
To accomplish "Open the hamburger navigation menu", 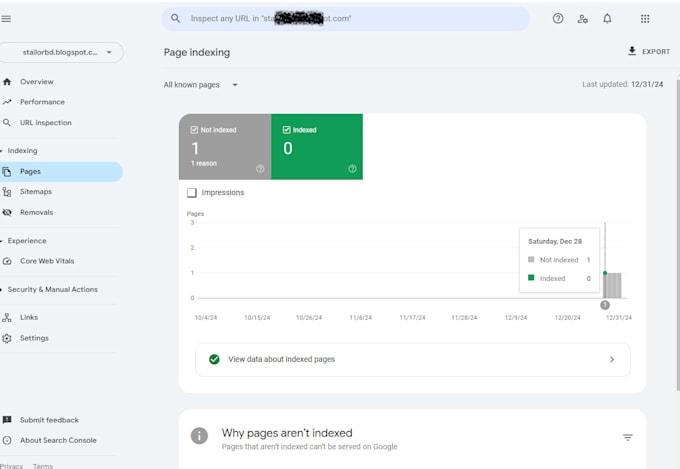I will tap(6, 19).
